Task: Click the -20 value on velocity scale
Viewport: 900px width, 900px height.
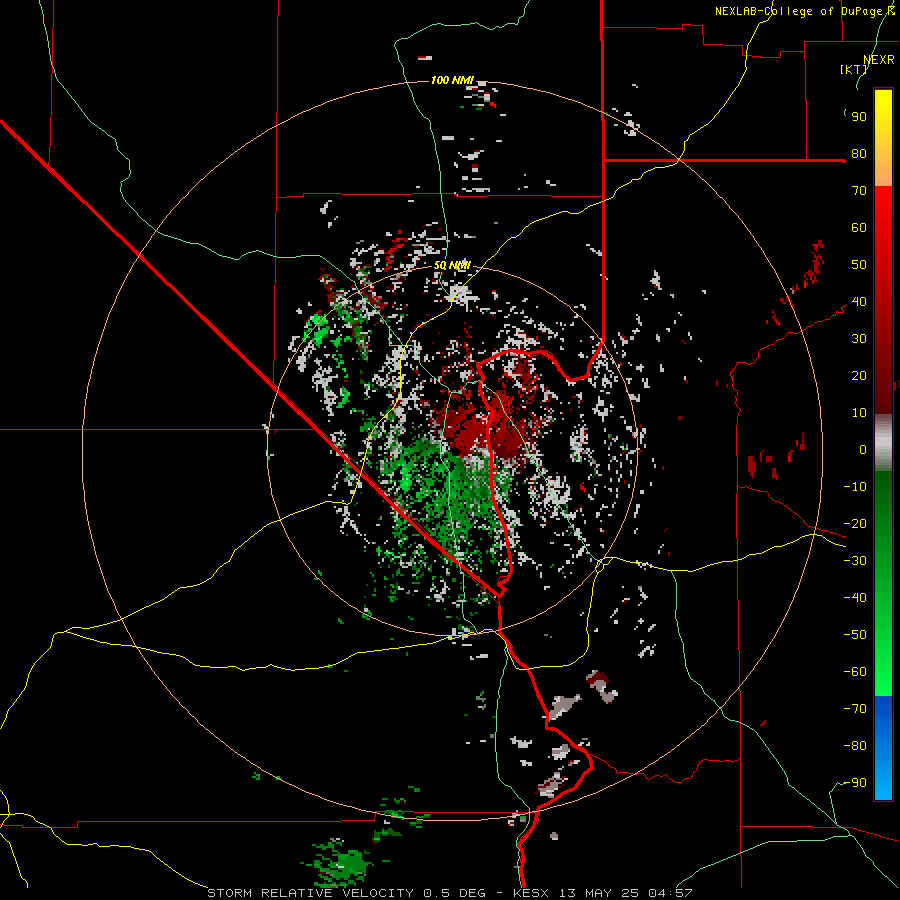Action: pyautogui.click(x=855, y=524)
